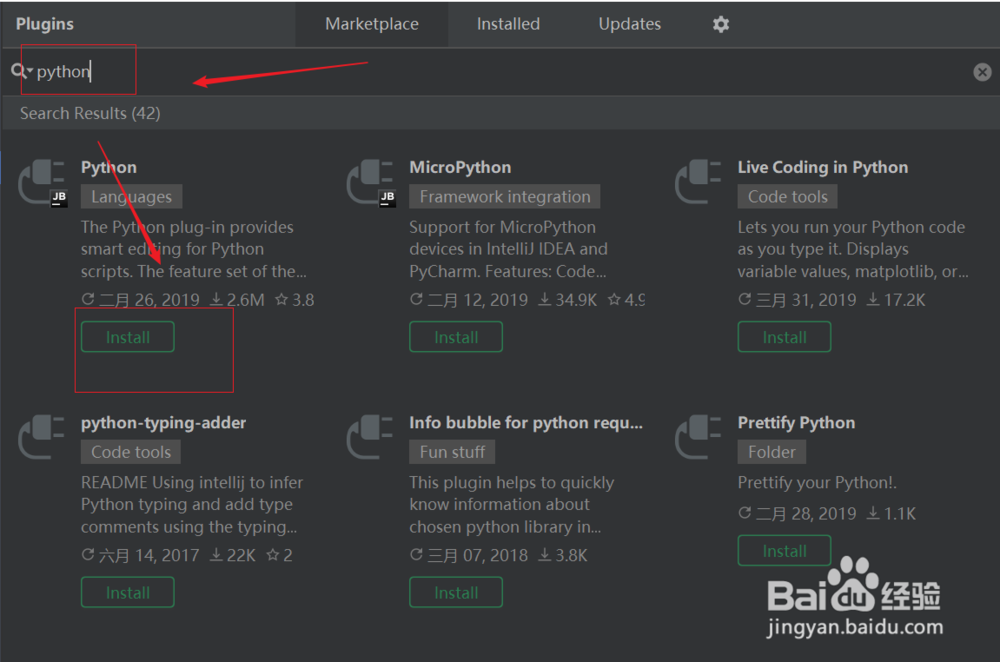Click Prettify Python's 1.1K downloads count
1000x662 pixels.
click(892, 513)
